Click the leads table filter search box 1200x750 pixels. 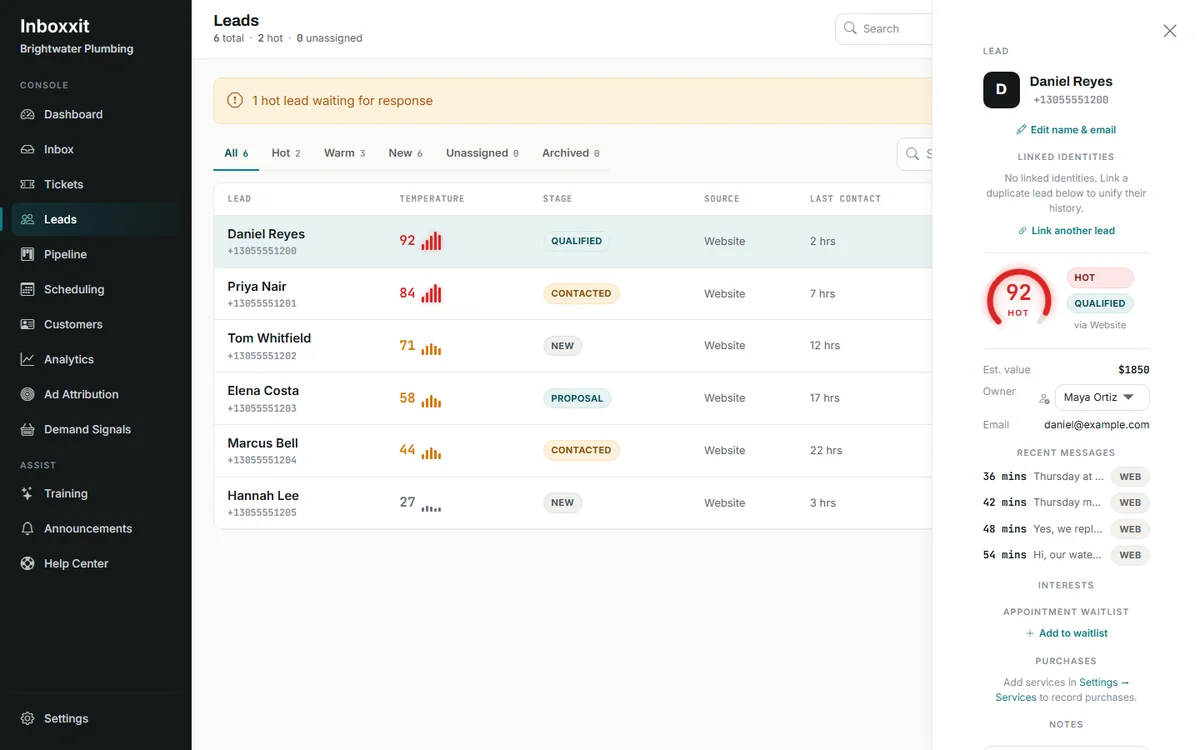point(915,154)
